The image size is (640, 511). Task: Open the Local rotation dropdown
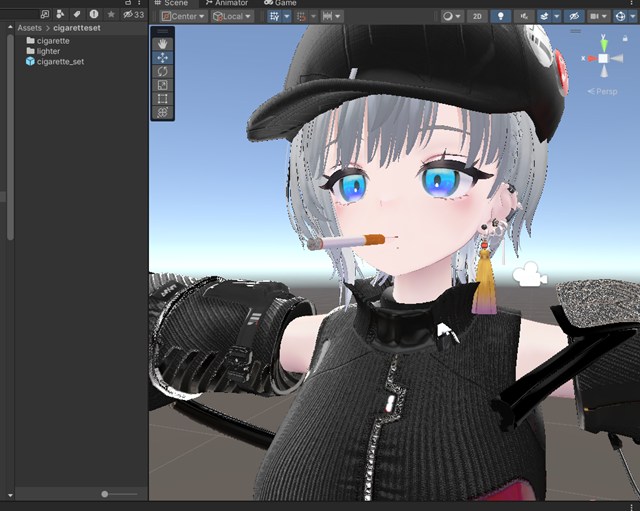[232, 17]
